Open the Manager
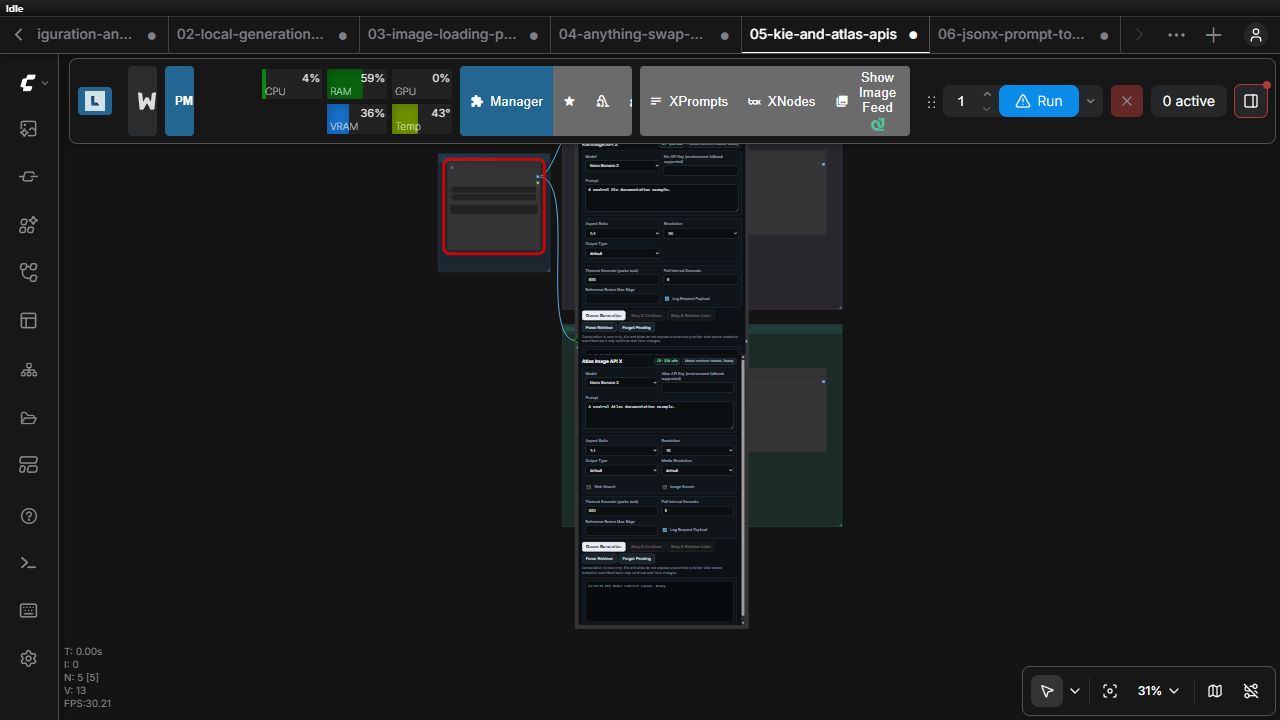Screen dimensions: 1280x720 [506, 101]
